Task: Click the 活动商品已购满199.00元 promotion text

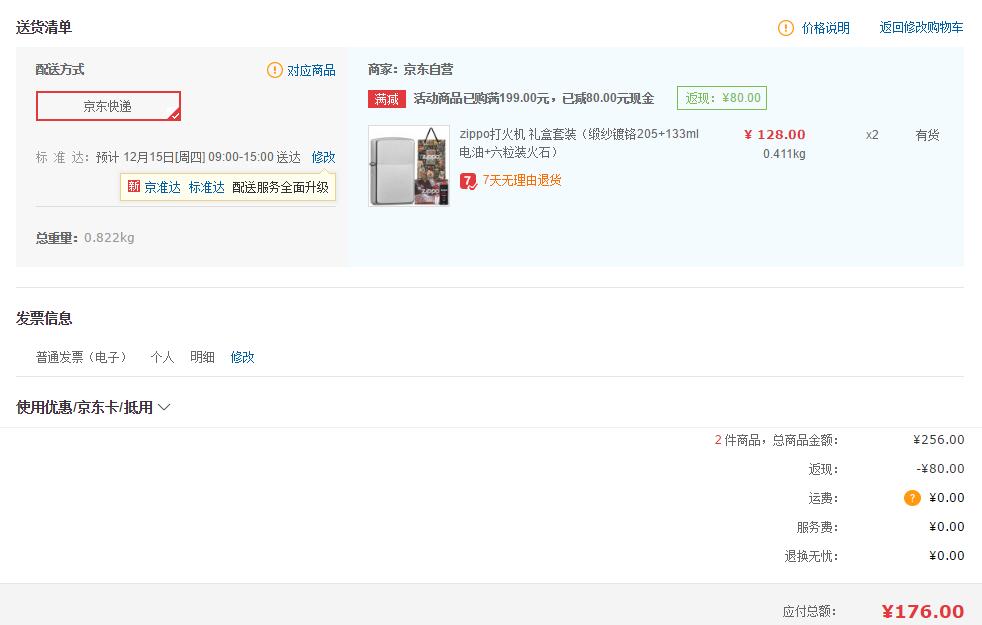Action: click(x=534, y=98)
